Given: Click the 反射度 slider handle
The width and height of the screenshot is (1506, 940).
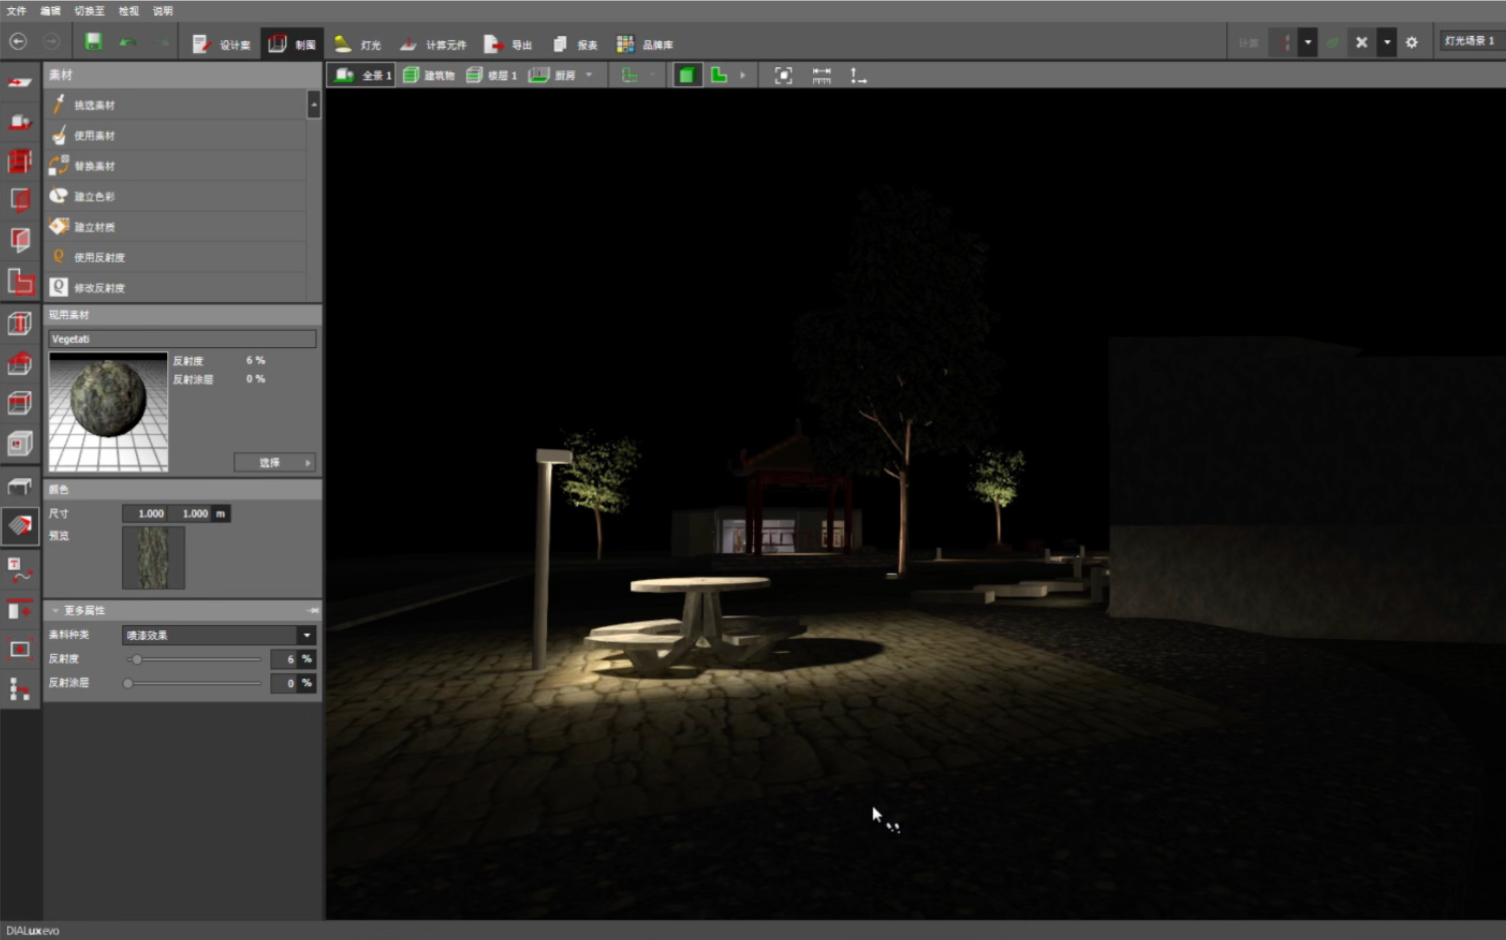Looking at the screenshot, I should point(137,659).
